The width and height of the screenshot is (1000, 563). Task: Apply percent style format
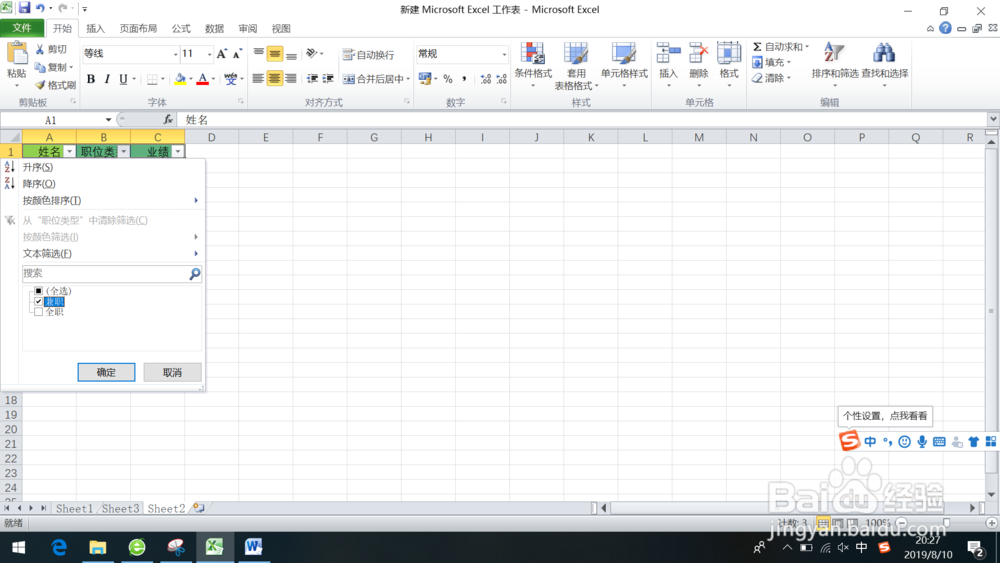click(x=448, y=79)
